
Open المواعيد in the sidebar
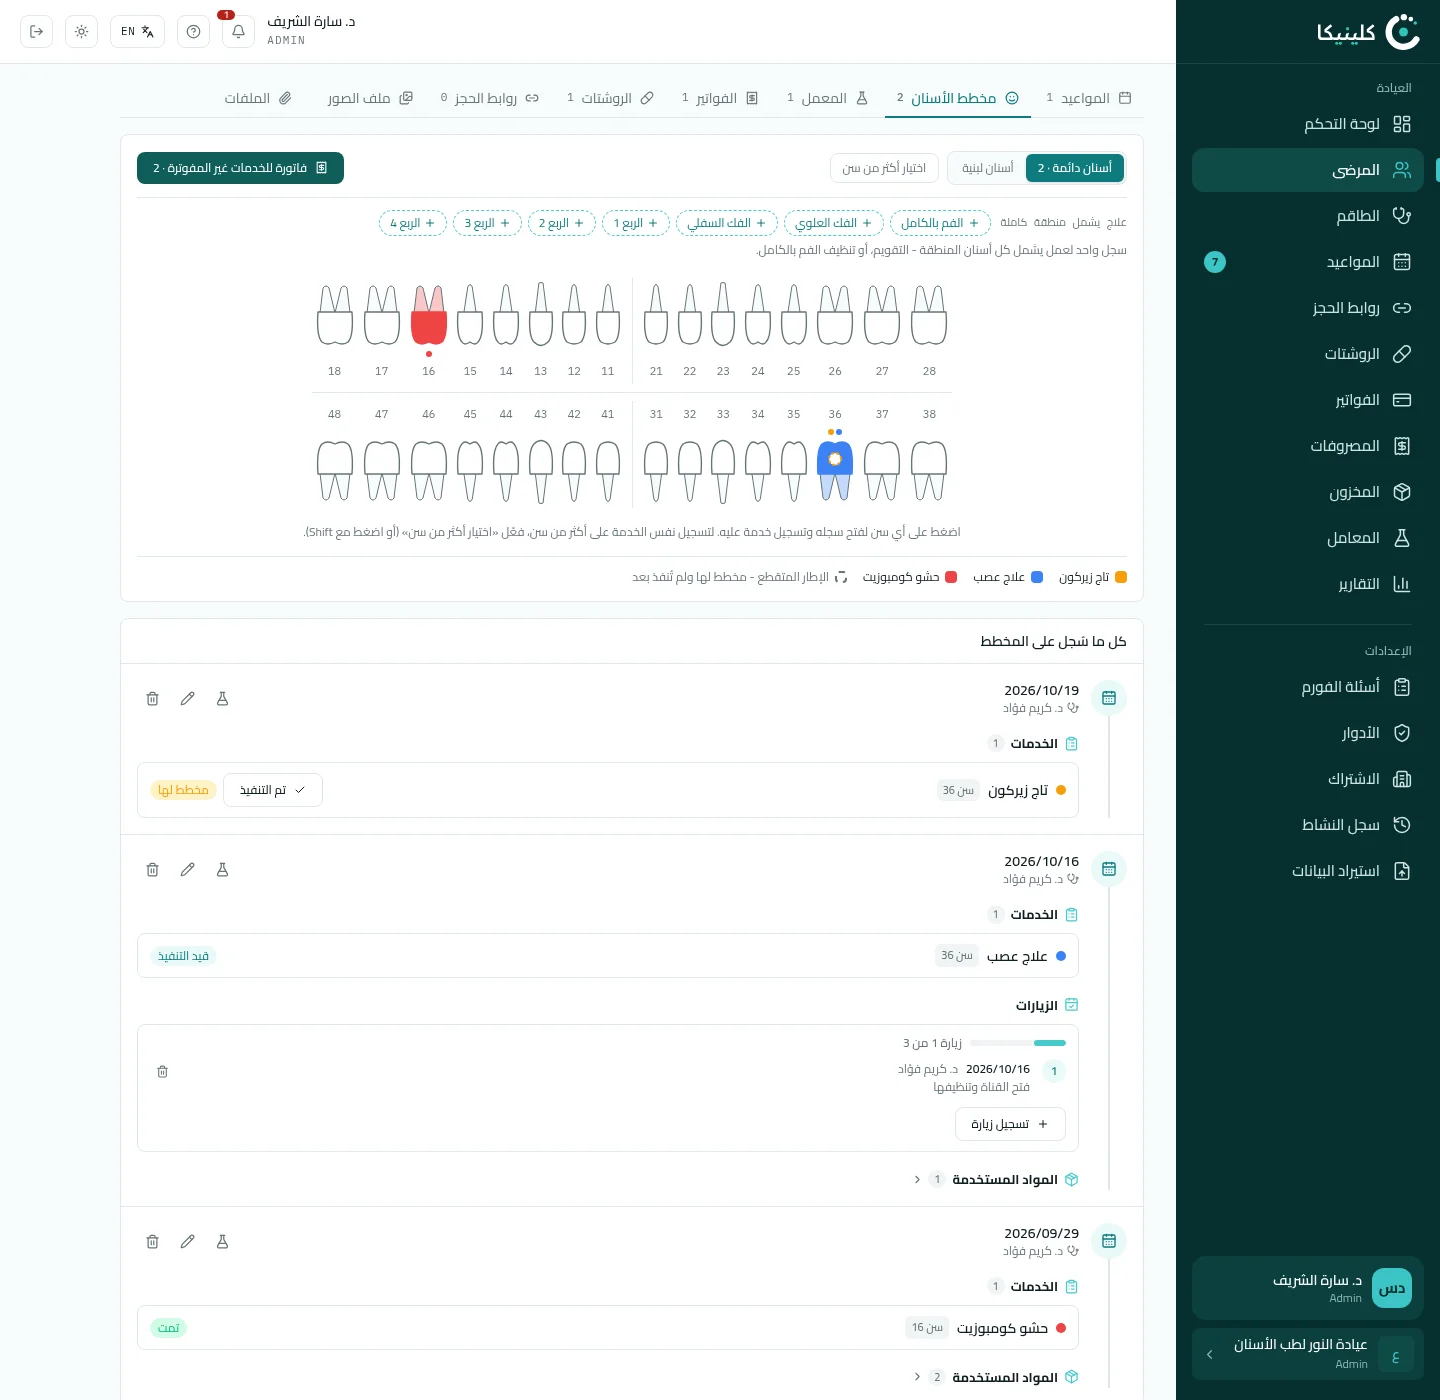(x=1308, y=262)
